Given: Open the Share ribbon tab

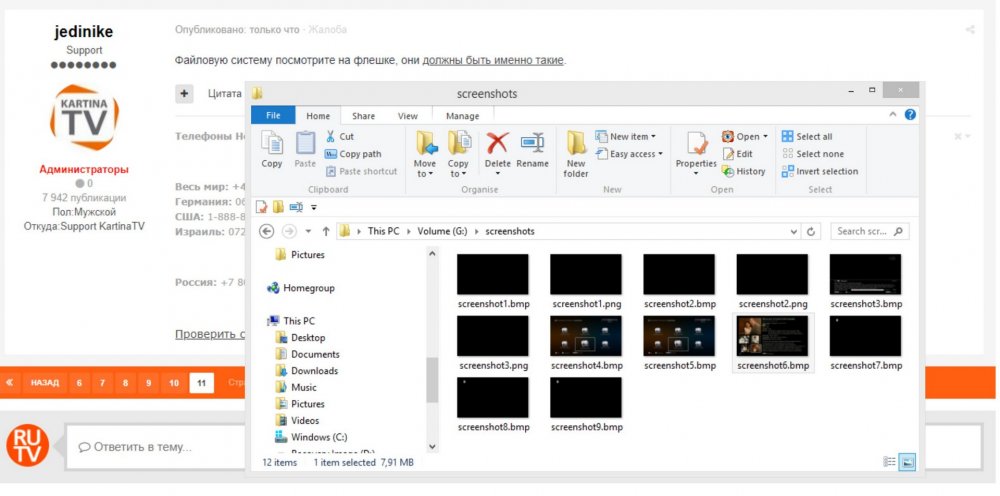Looking at the screenshot, I should [x=363, y=116].
